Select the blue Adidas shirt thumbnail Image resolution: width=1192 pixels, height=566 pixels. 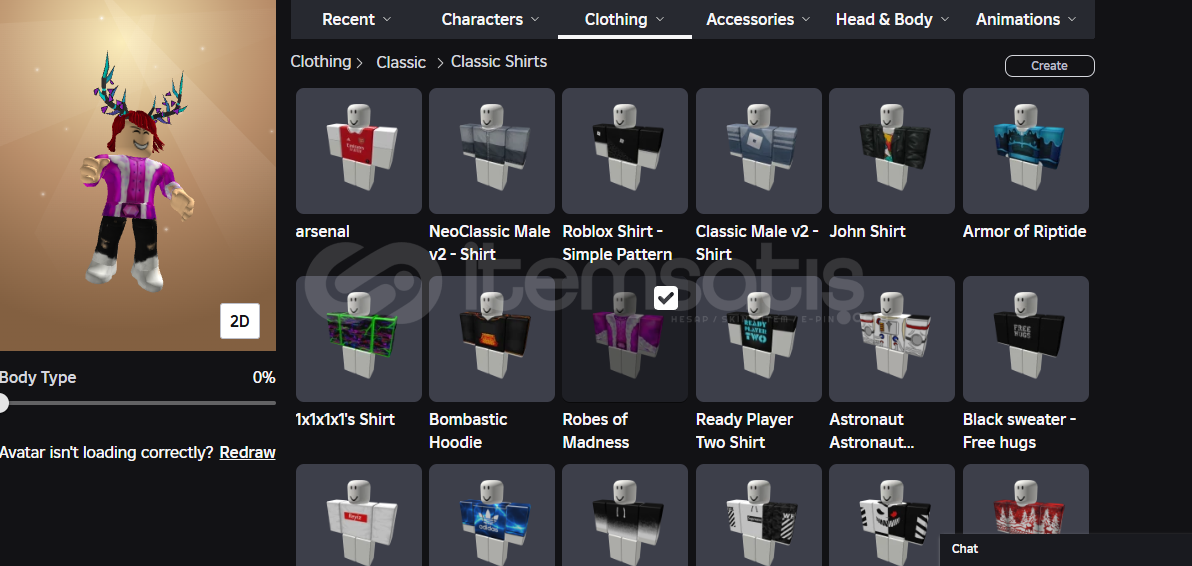pyautogui.click(x=492, y=515)
